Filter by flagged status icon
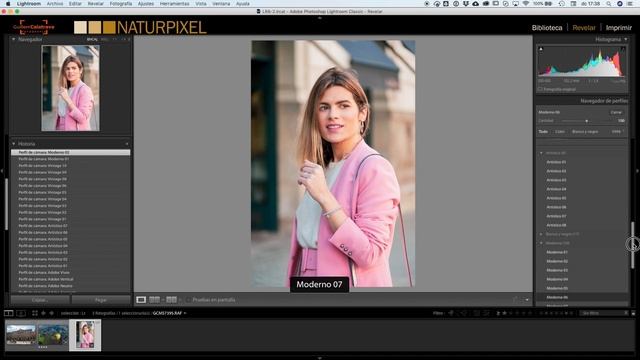640x360 pixels. click(x=451, y=313)
